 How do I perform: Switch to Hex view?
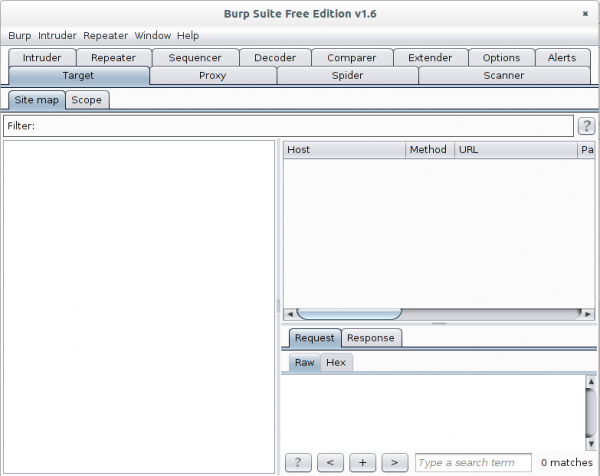tap(336, 362)
